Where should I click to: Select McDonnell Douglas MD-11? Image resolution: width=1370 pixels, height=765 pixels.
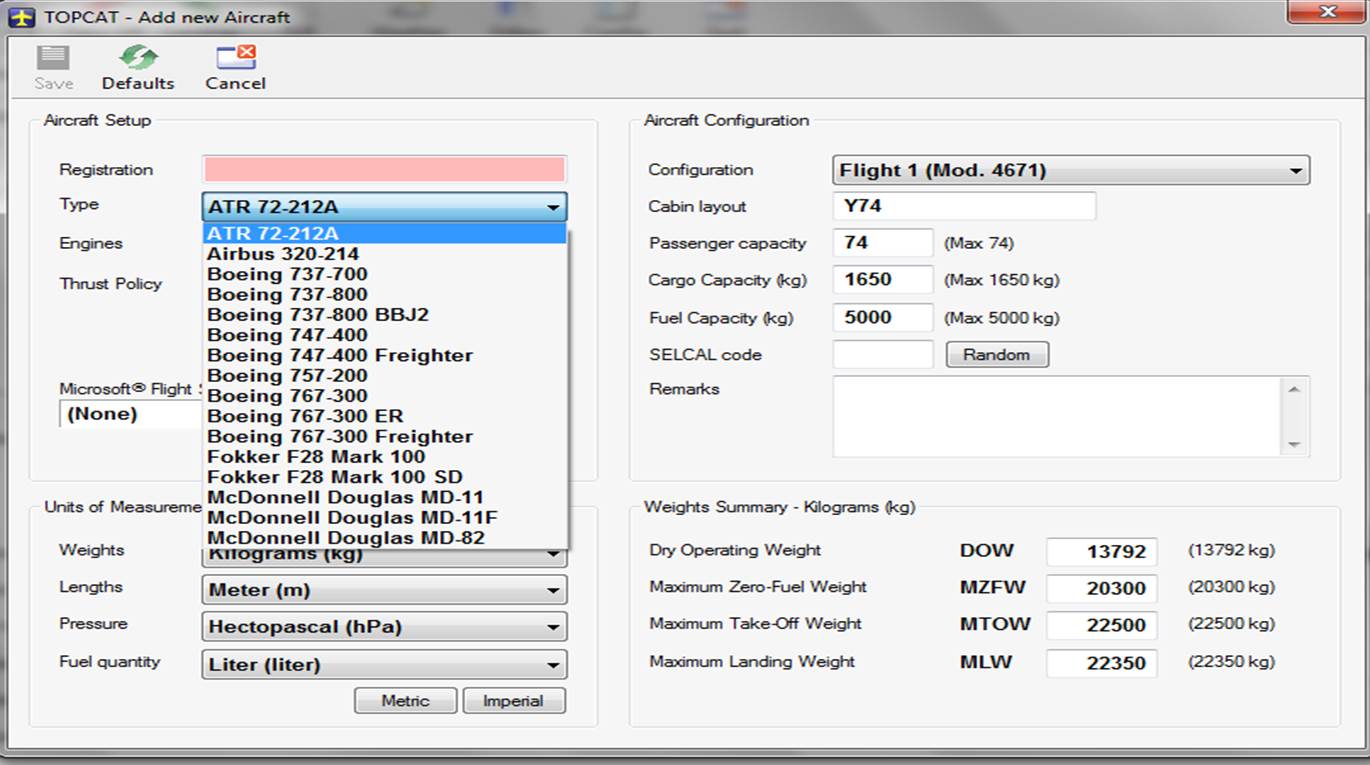(x=385, y=497)
